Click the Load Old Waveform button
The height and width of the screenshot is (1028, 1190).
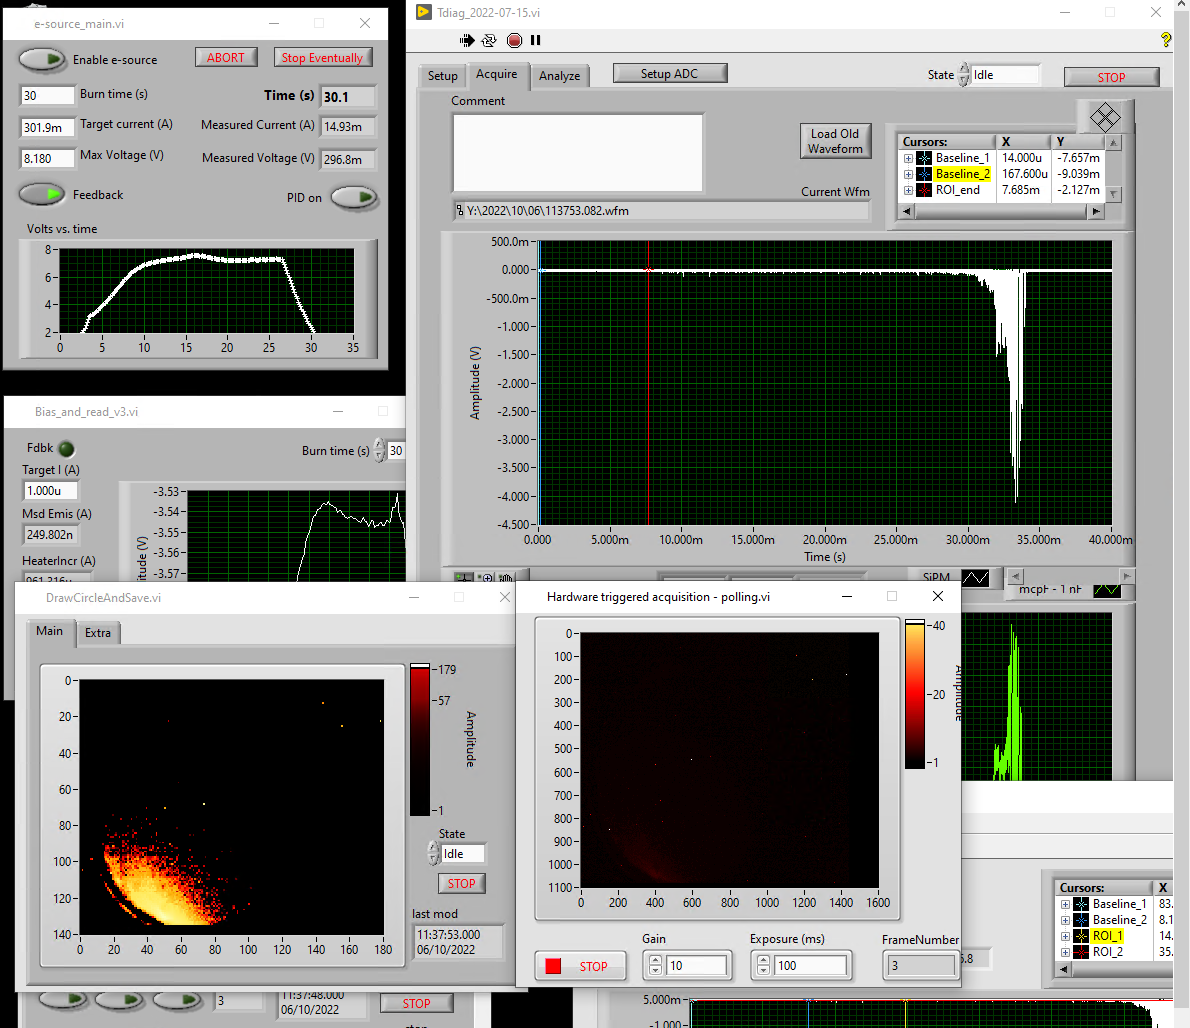click(x=835, y=141)
